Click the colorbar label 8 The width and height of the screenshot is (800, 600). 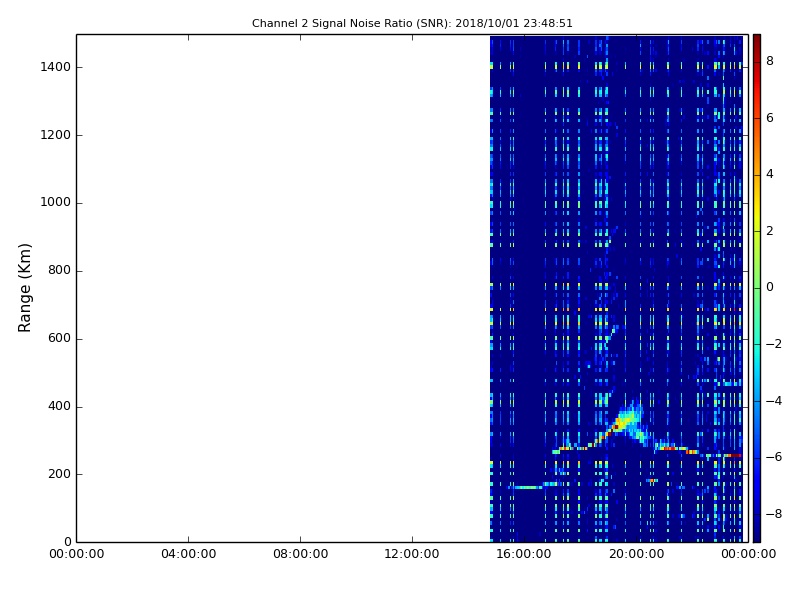point(770,61)
